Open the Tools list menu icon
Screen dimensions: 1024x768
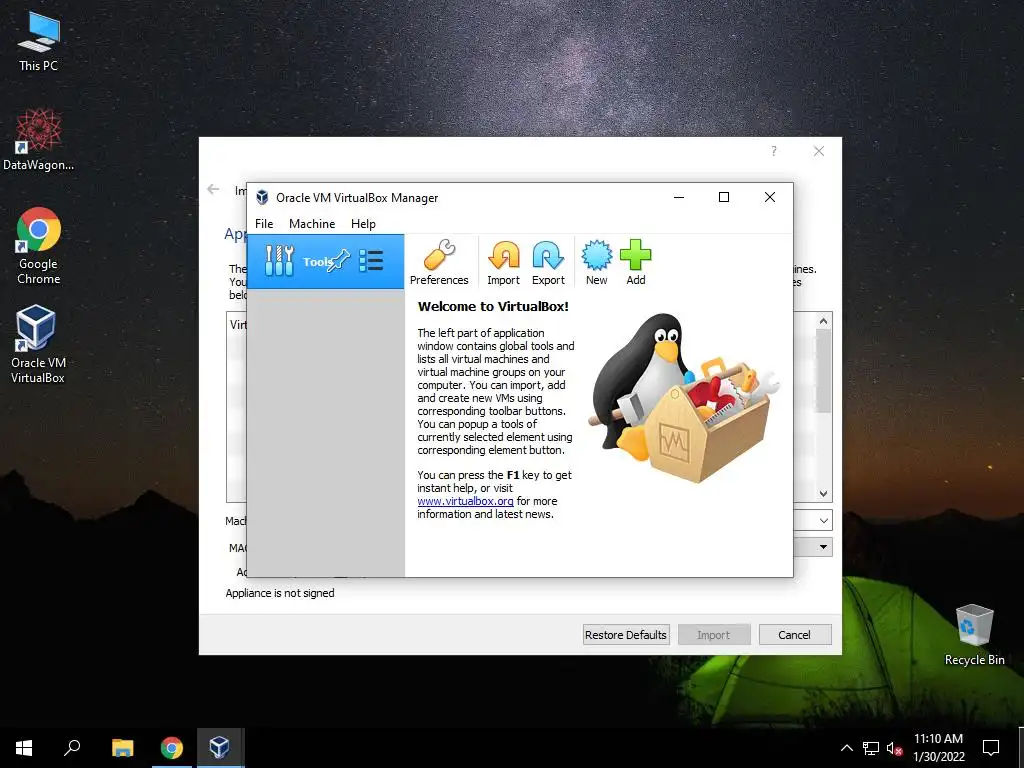click(371, 261)
